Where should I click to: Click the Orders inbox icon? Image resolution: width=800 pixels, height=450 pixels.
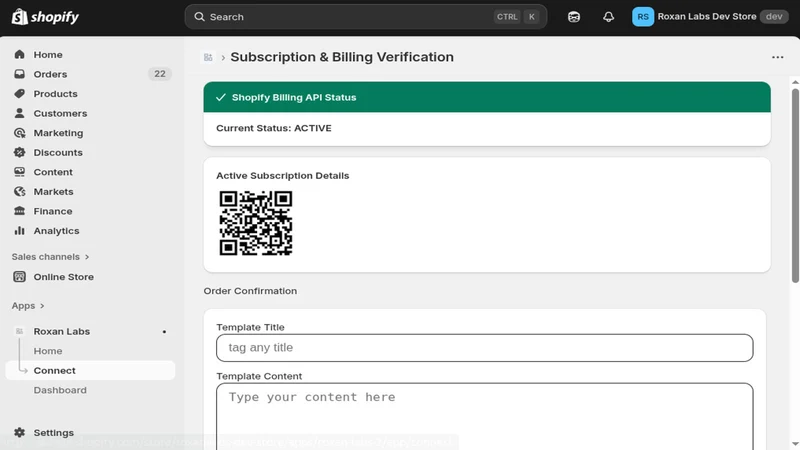click(19, 74)
